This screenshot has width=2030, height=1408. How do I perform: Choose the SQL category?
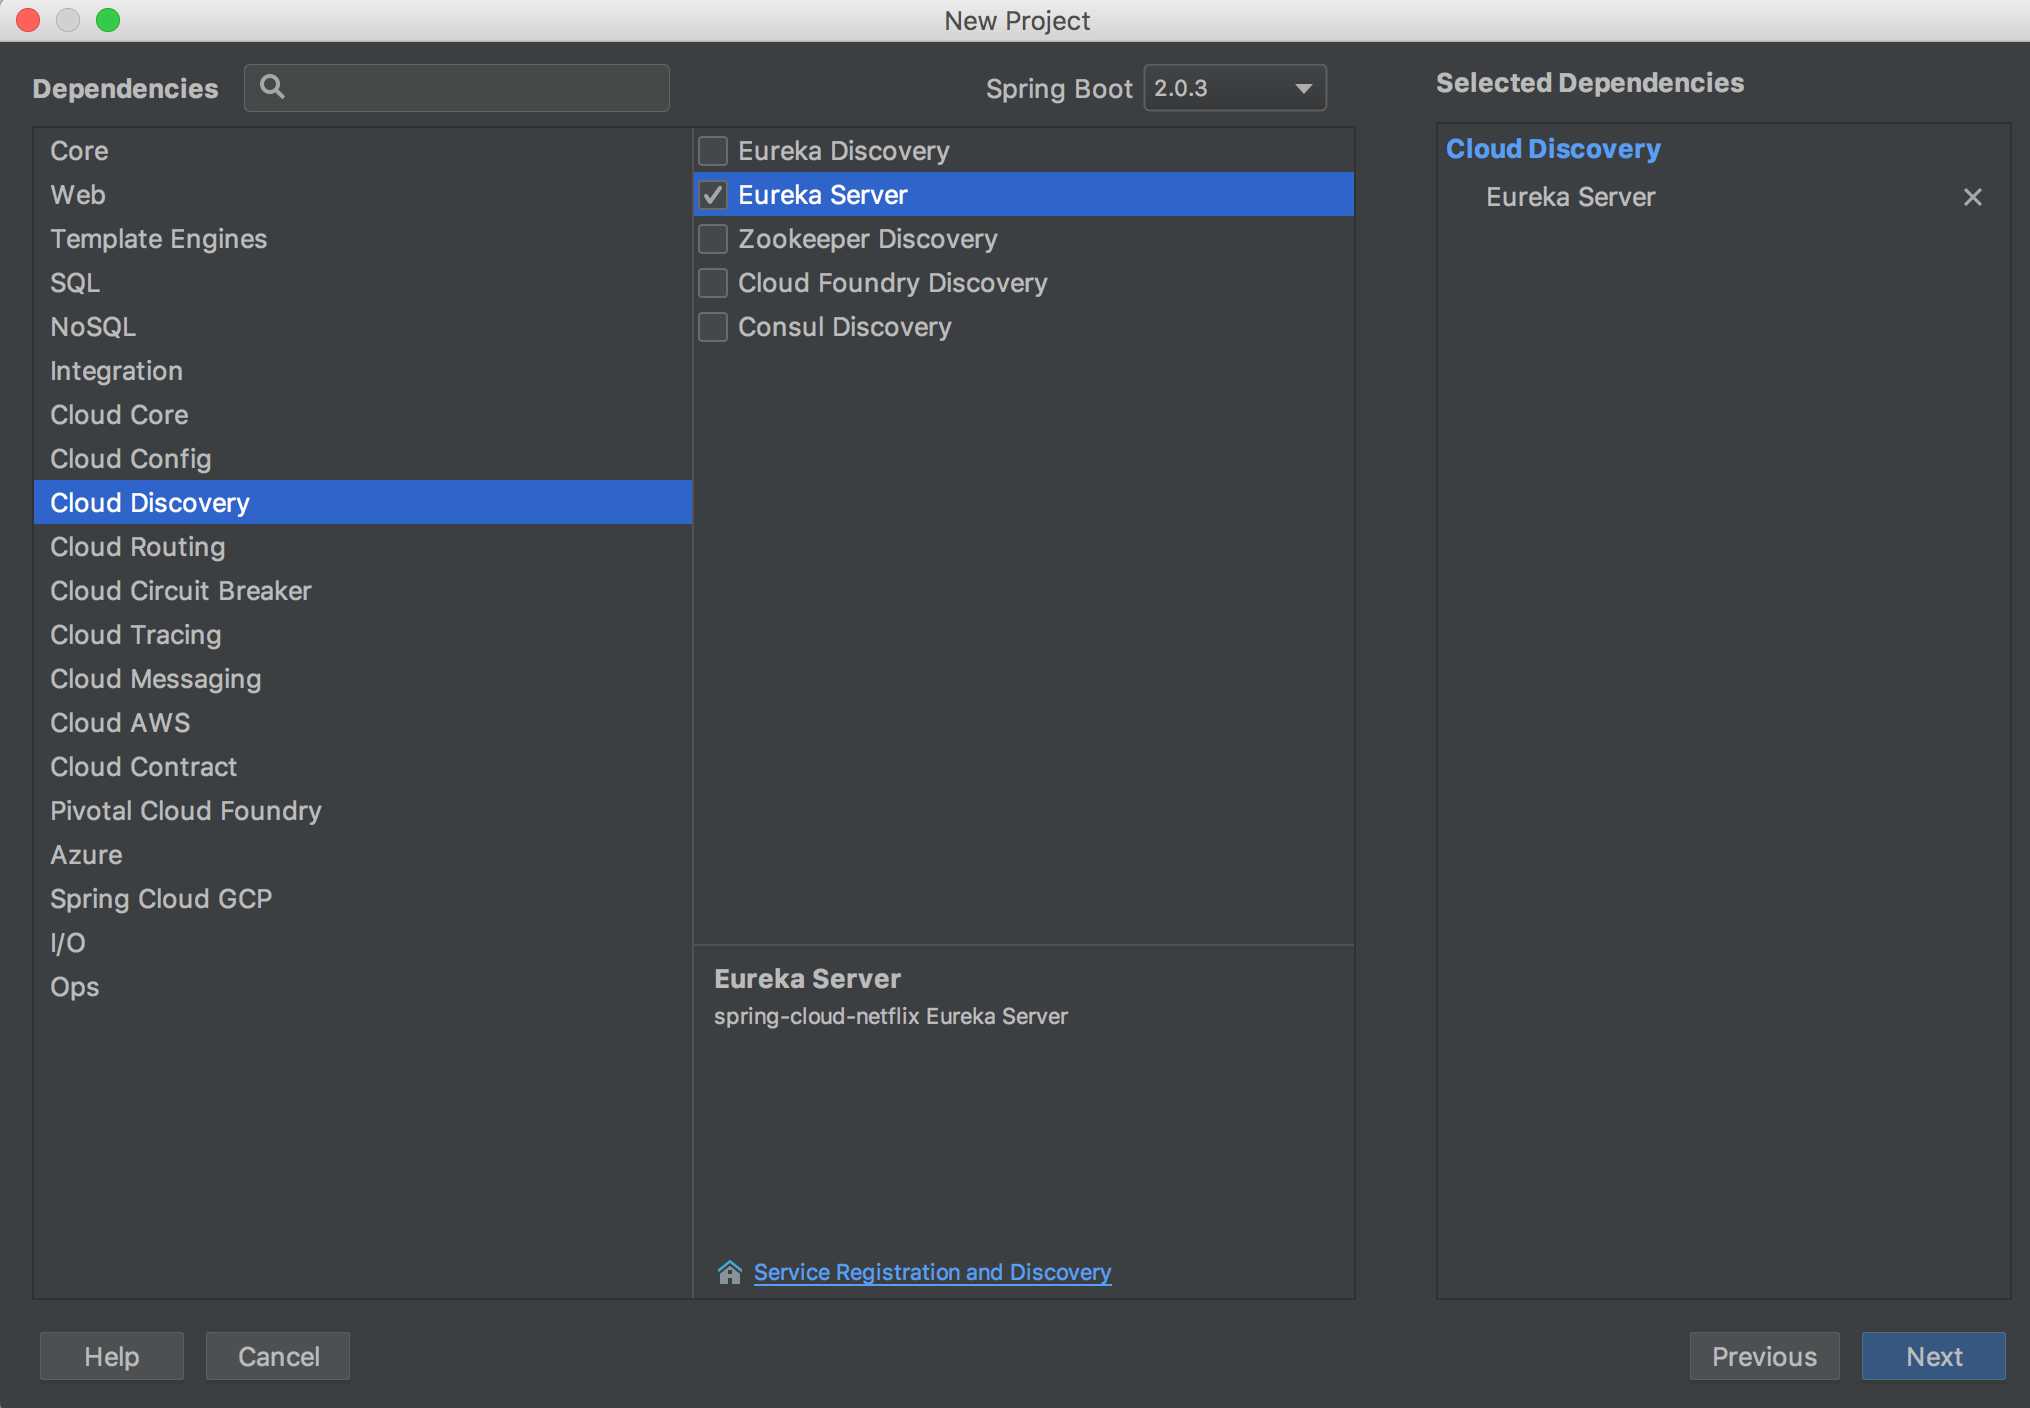point(363,283)
